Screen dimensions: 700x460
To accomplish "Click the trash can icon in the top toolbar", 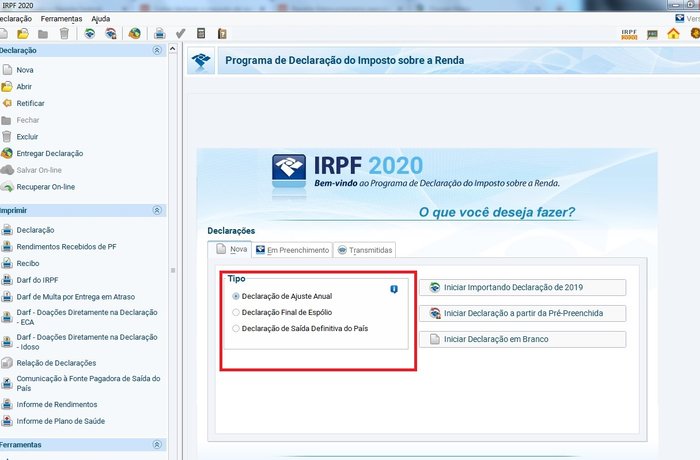I will (x=64, y=33).
